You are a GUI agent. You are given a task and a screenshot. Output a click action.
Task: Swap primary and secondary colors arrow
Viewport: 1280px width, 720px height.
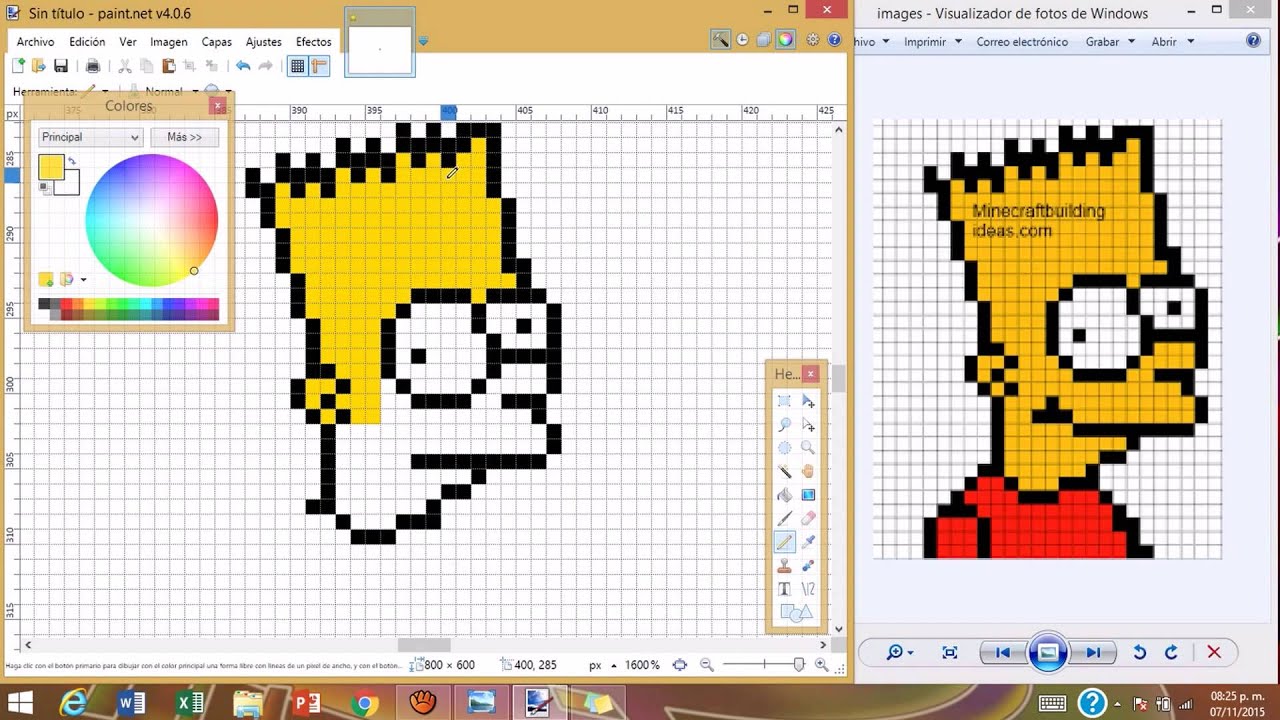pyautogui.click(x=72, y=161)
